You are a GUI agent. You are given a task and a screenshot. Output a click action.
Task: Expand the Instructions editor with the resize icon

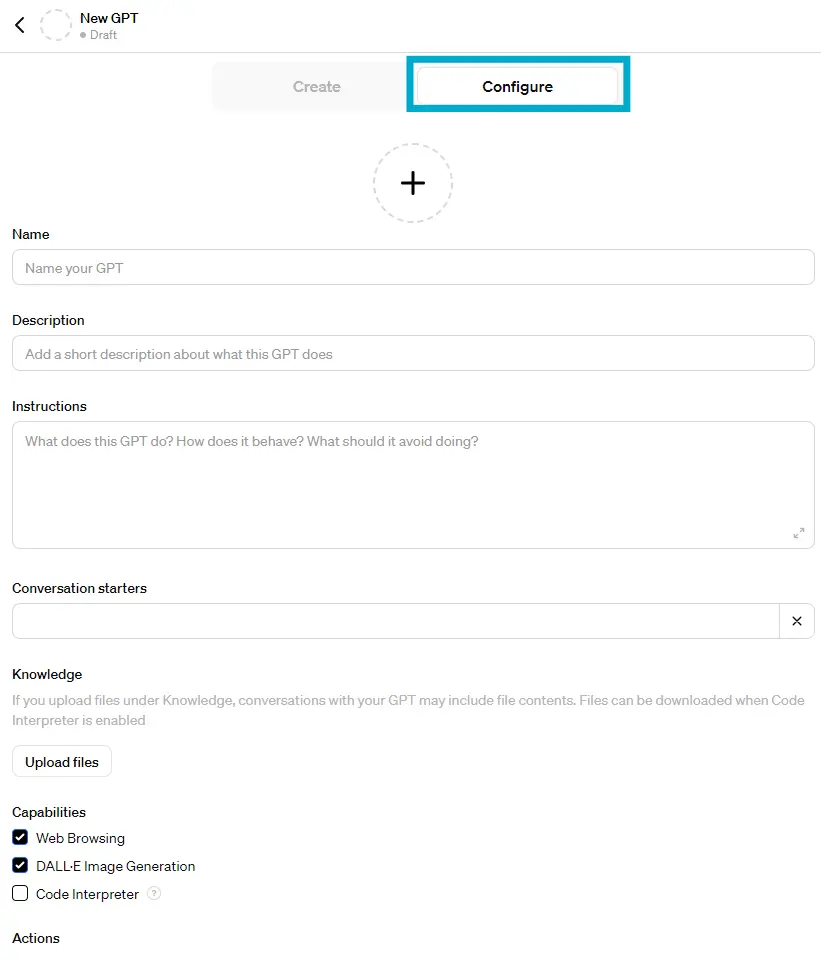pos(798,533)
